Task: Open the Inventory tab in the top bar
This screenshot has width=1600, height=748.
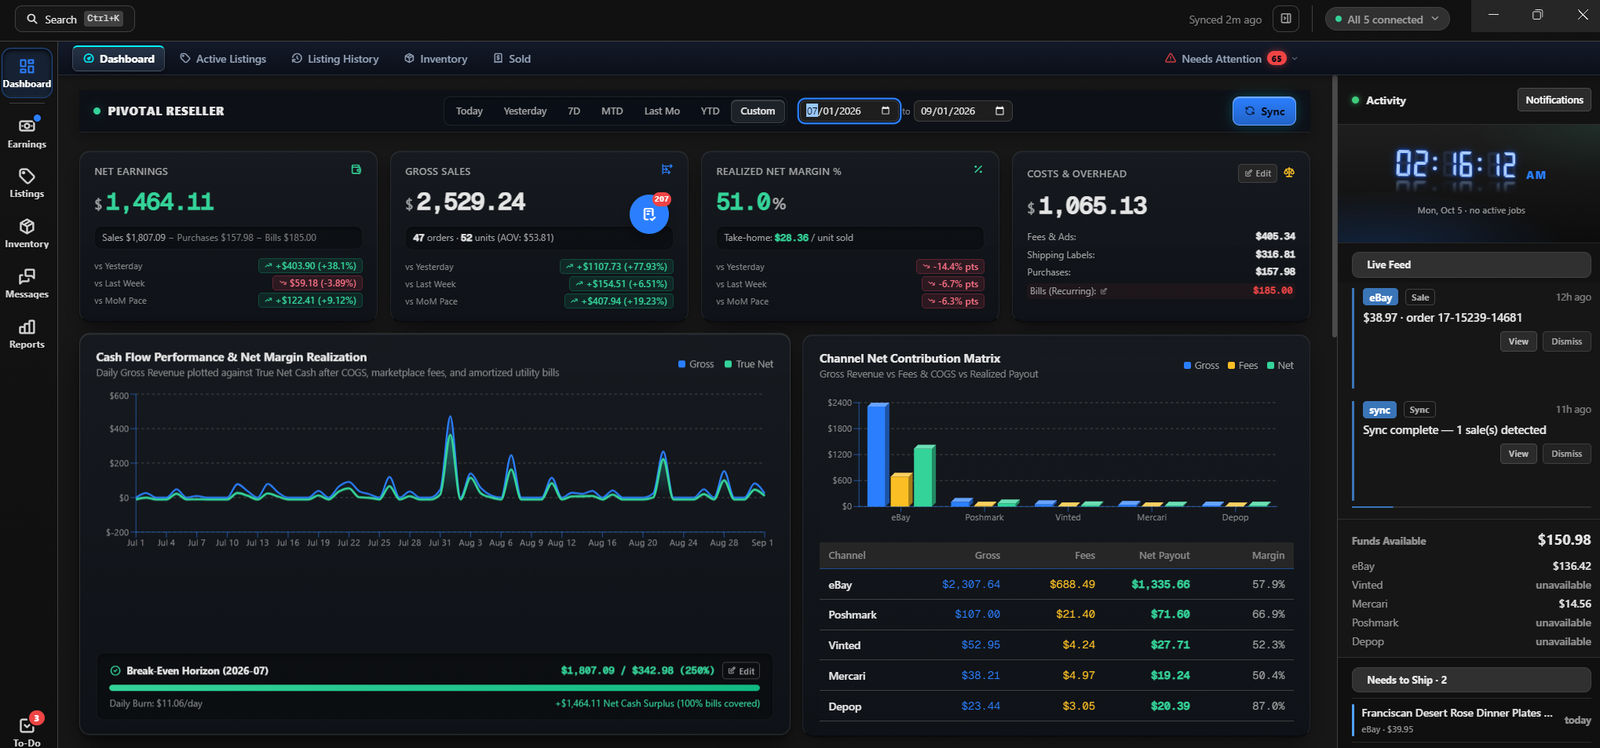Action: pos(436,59)
